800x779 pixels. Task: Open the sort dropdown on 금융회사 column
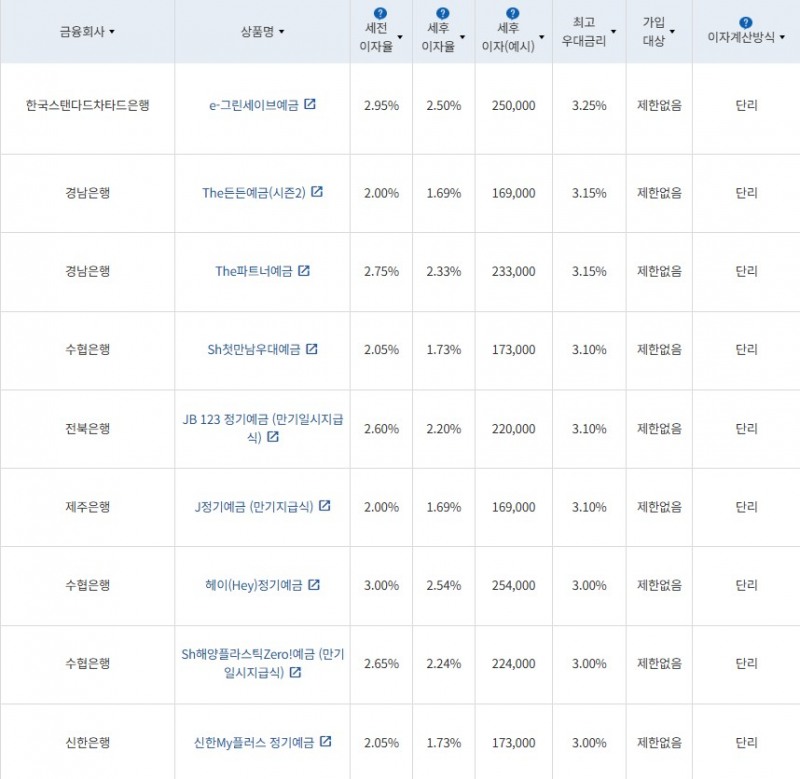point(114,31)
